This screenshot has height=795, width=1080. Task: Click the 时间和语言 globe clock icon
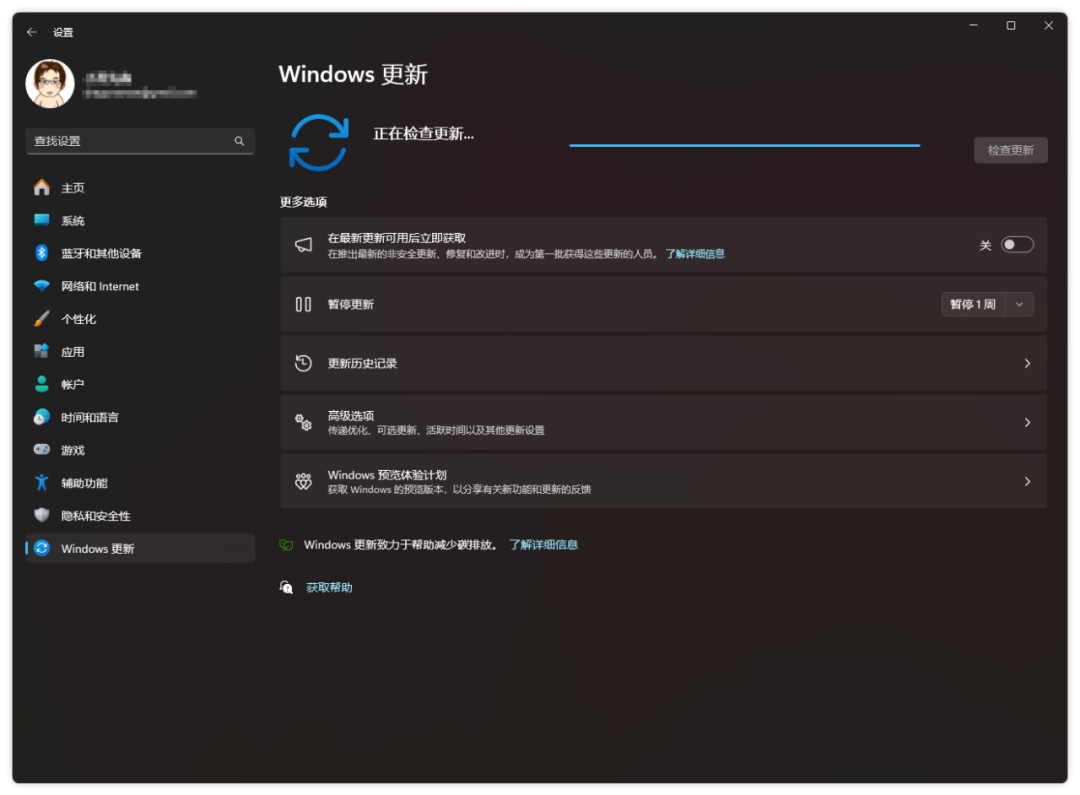tap(42, 417)
